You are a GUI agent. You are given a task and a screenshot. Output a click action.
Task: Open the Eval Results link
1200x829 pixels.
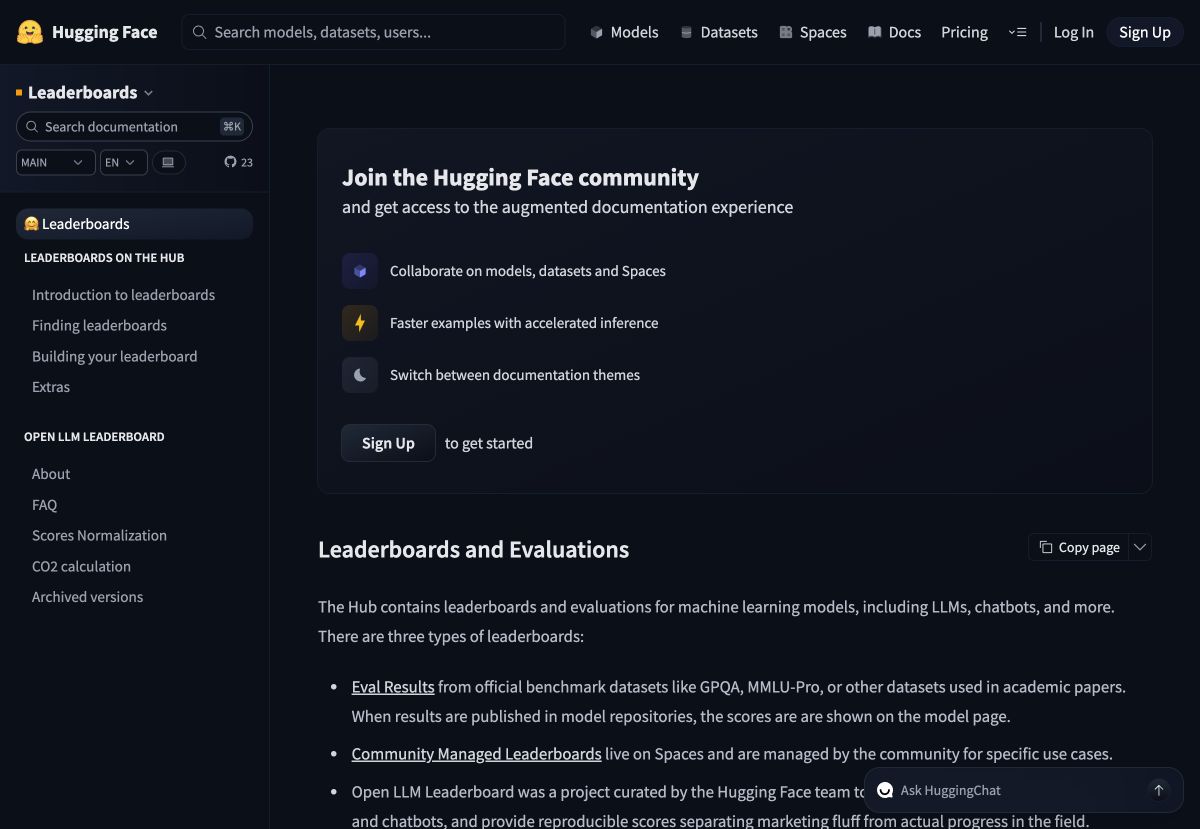[x=393, y=687]
